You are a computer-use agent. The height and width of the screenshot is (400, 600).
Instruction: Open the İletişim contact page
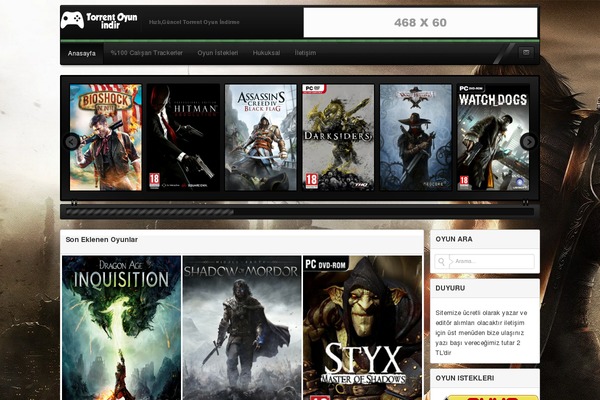304,53
